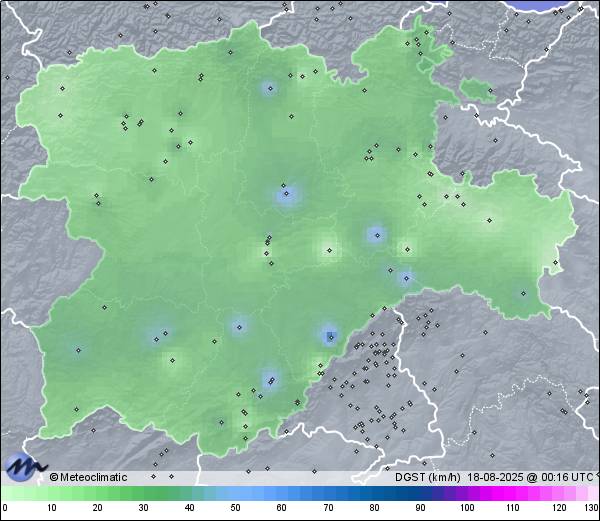Select station marker in the darkest blue gust hotspot
The height and width of the screenshot is (521, 600).
pyautogui.click(x=331, y=337)
